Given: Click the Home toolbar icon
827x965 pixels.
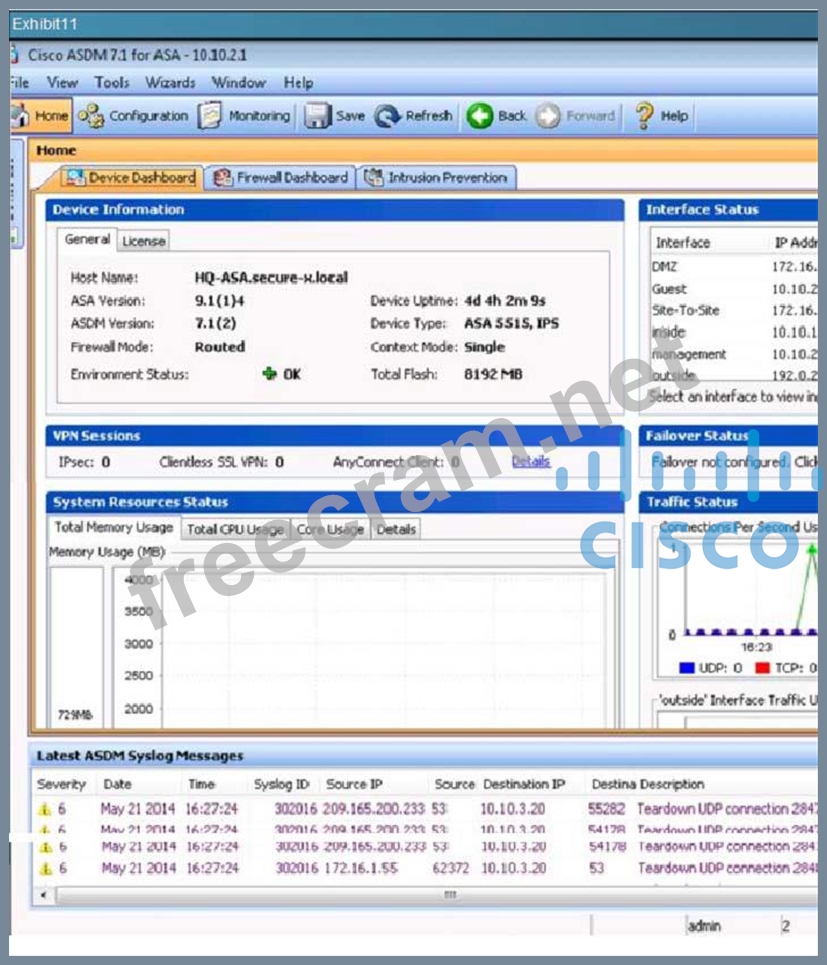Looking at the screenshot, I should (x=20, y=116).
